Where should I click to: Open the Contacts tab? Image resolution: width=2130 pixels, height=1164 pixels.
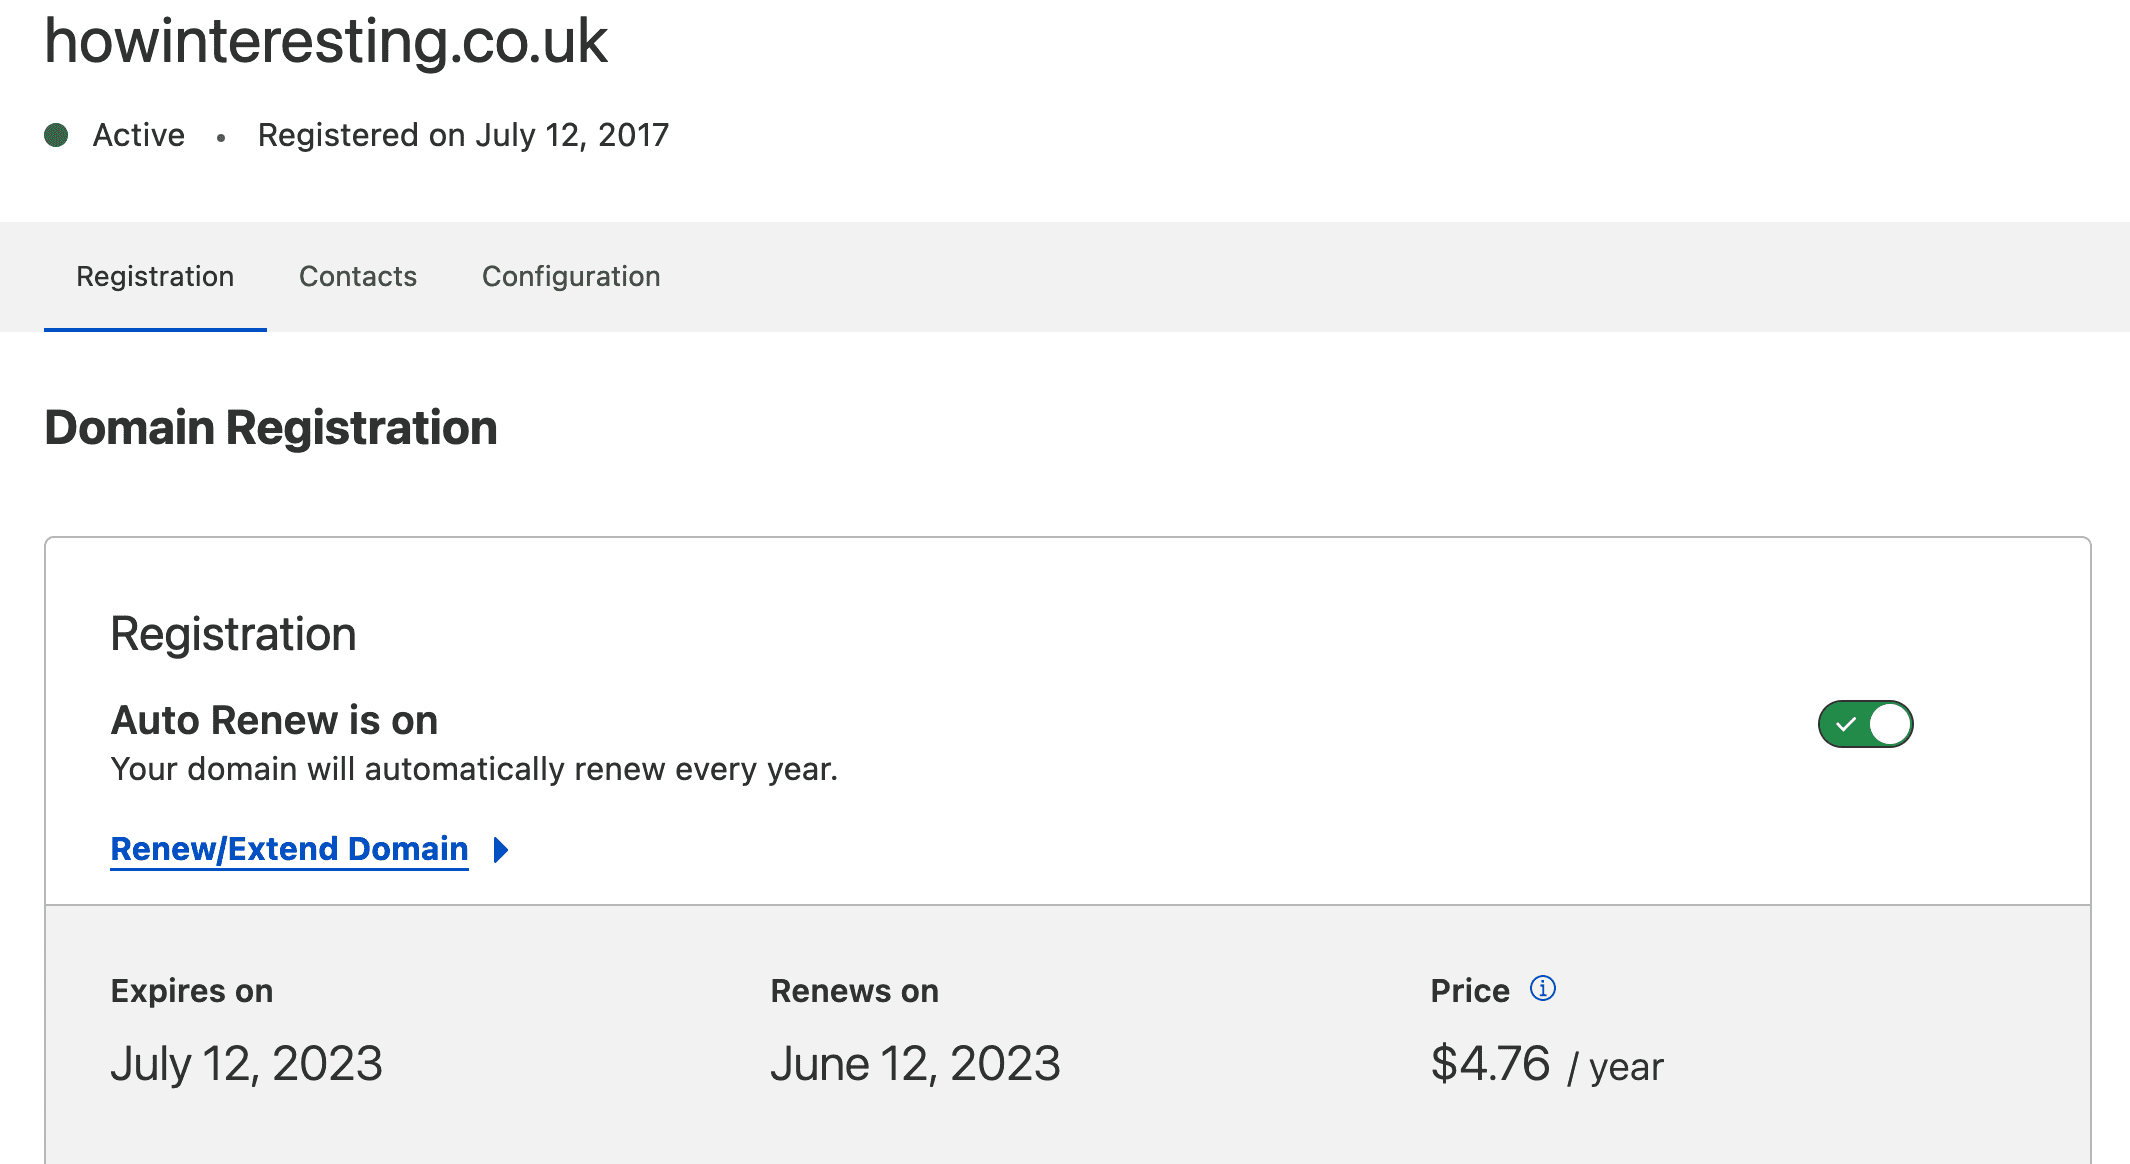[358, 277]
